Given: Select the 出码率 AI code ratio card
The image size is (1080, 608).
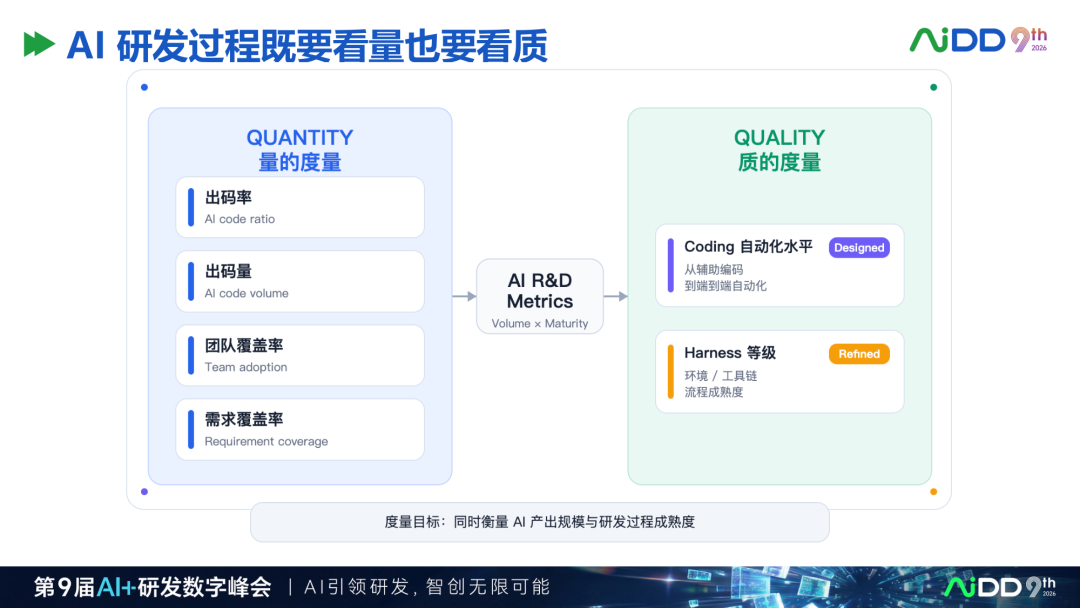Looking at the screenshot, I should click(x=300, y=207).
